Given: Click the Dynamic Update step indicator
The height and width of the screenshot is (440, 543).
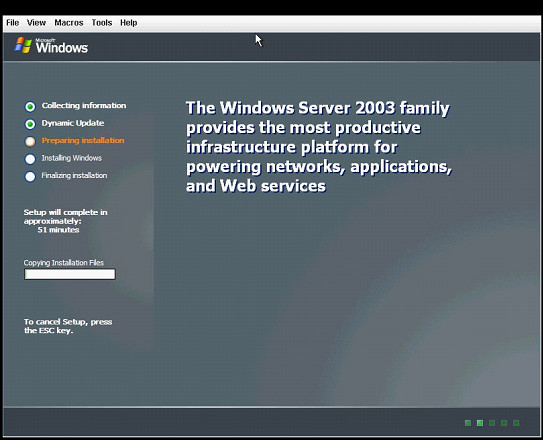Looking at the screenshot, I should [30, 124].
